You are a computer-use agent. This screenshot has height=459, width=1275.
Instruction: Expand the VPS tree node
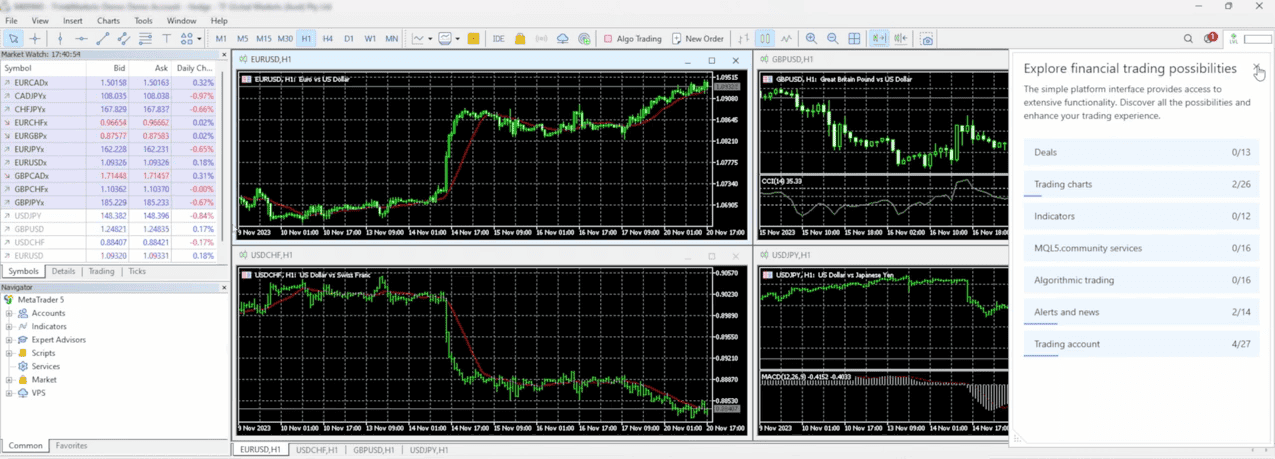[x=9, y=393]
